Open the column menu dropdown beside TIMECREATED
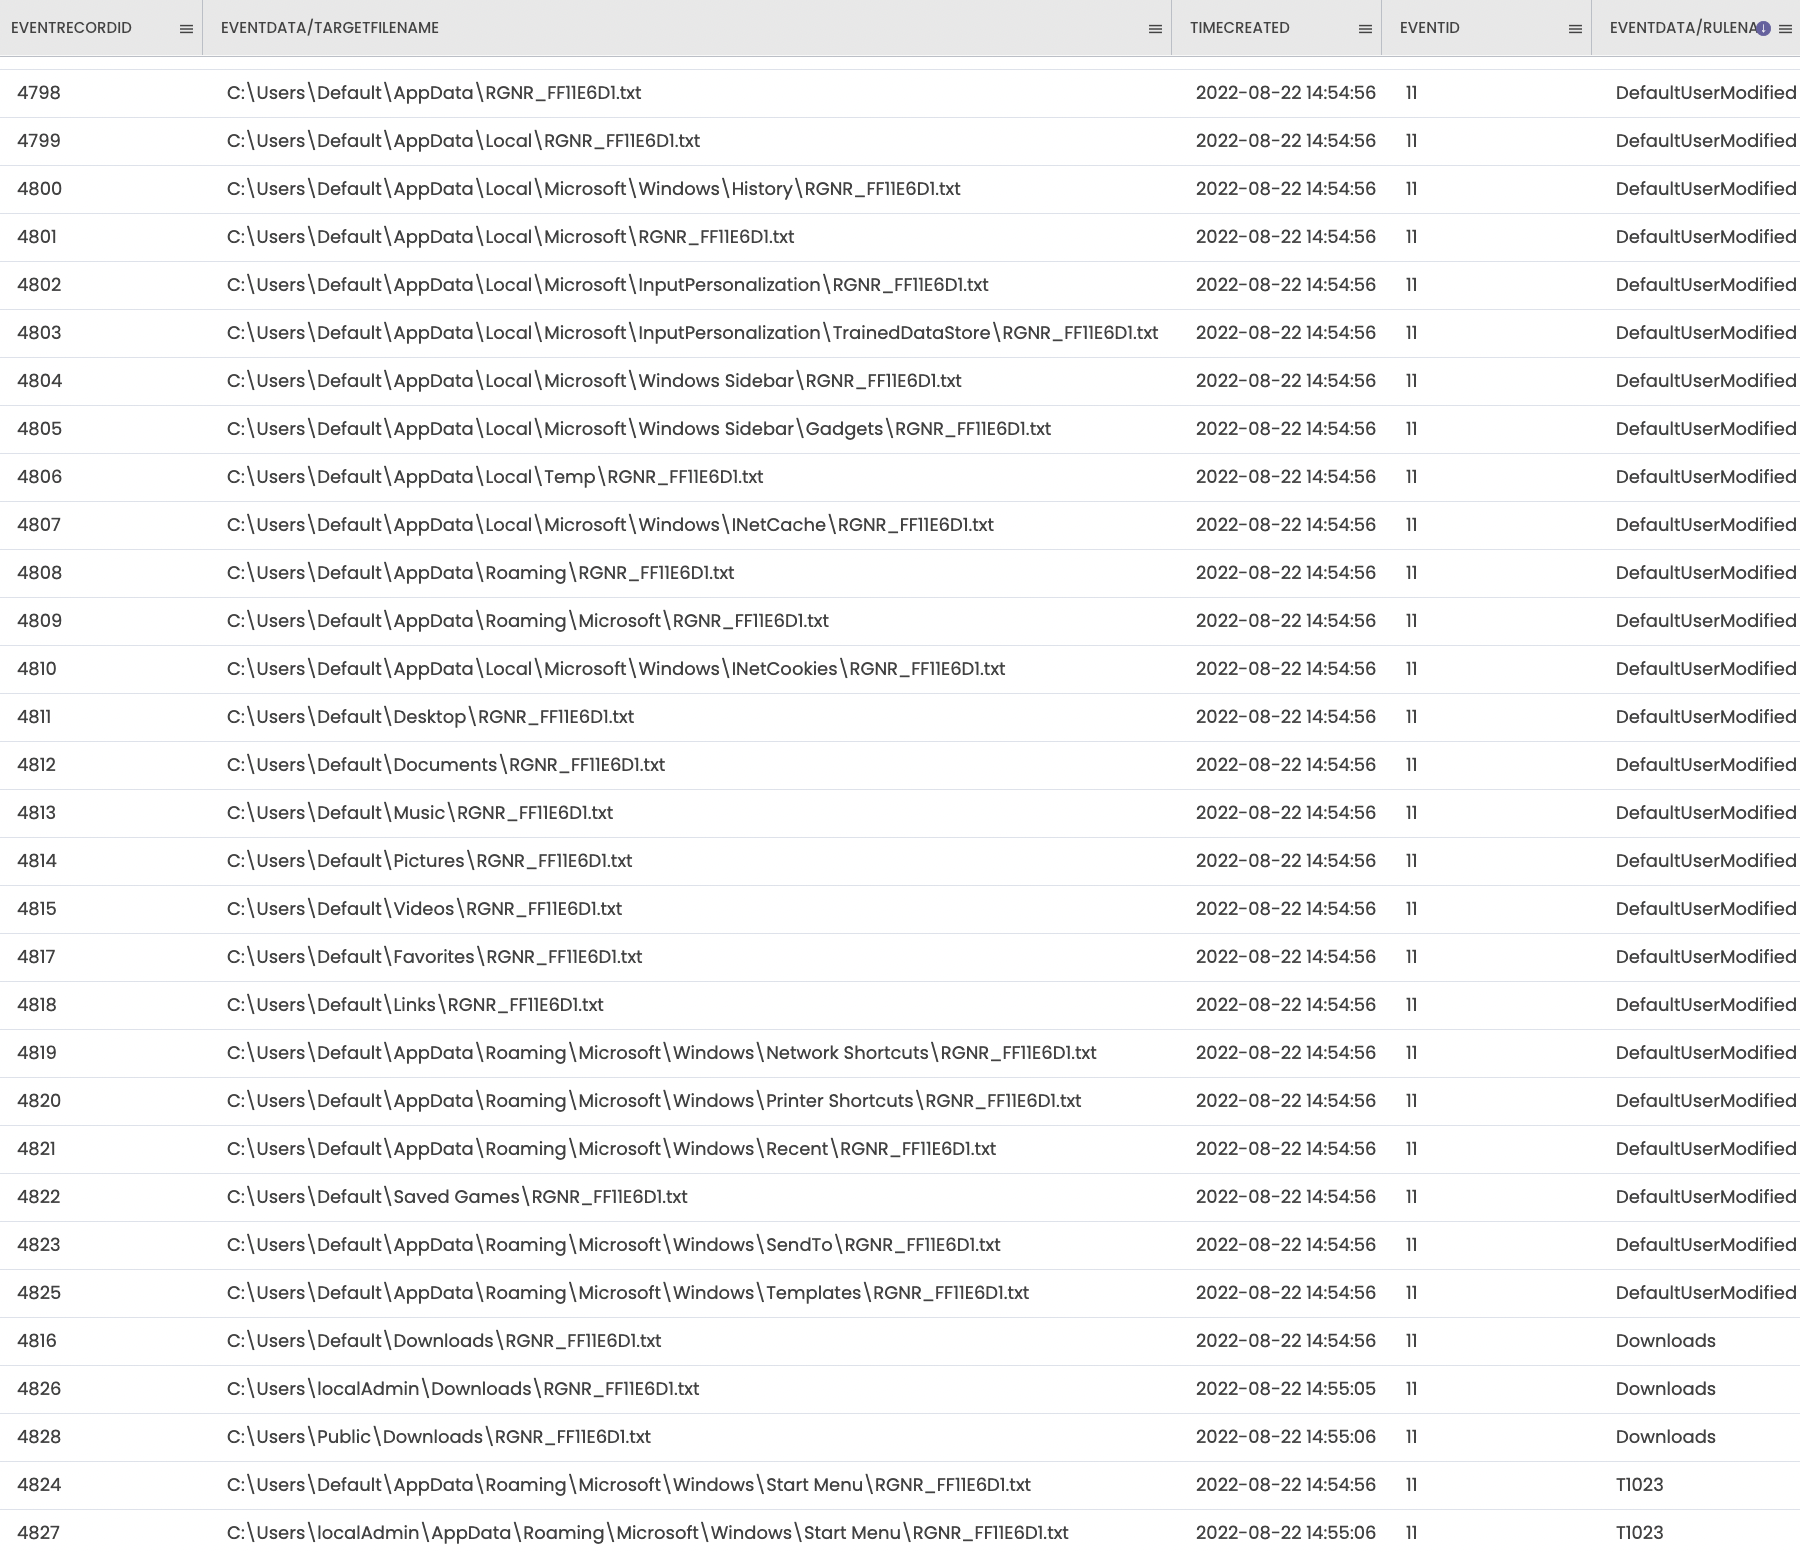The height and width of the screenshot is (1552, 1800). click(1365, 28)
